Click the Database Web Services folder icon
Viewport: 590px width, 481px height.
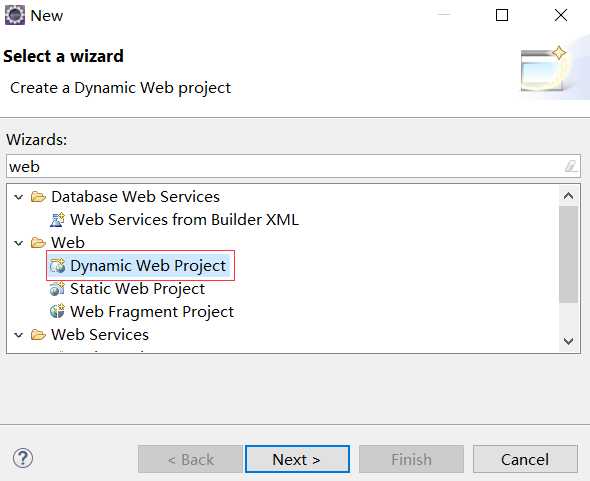(38, 197)
